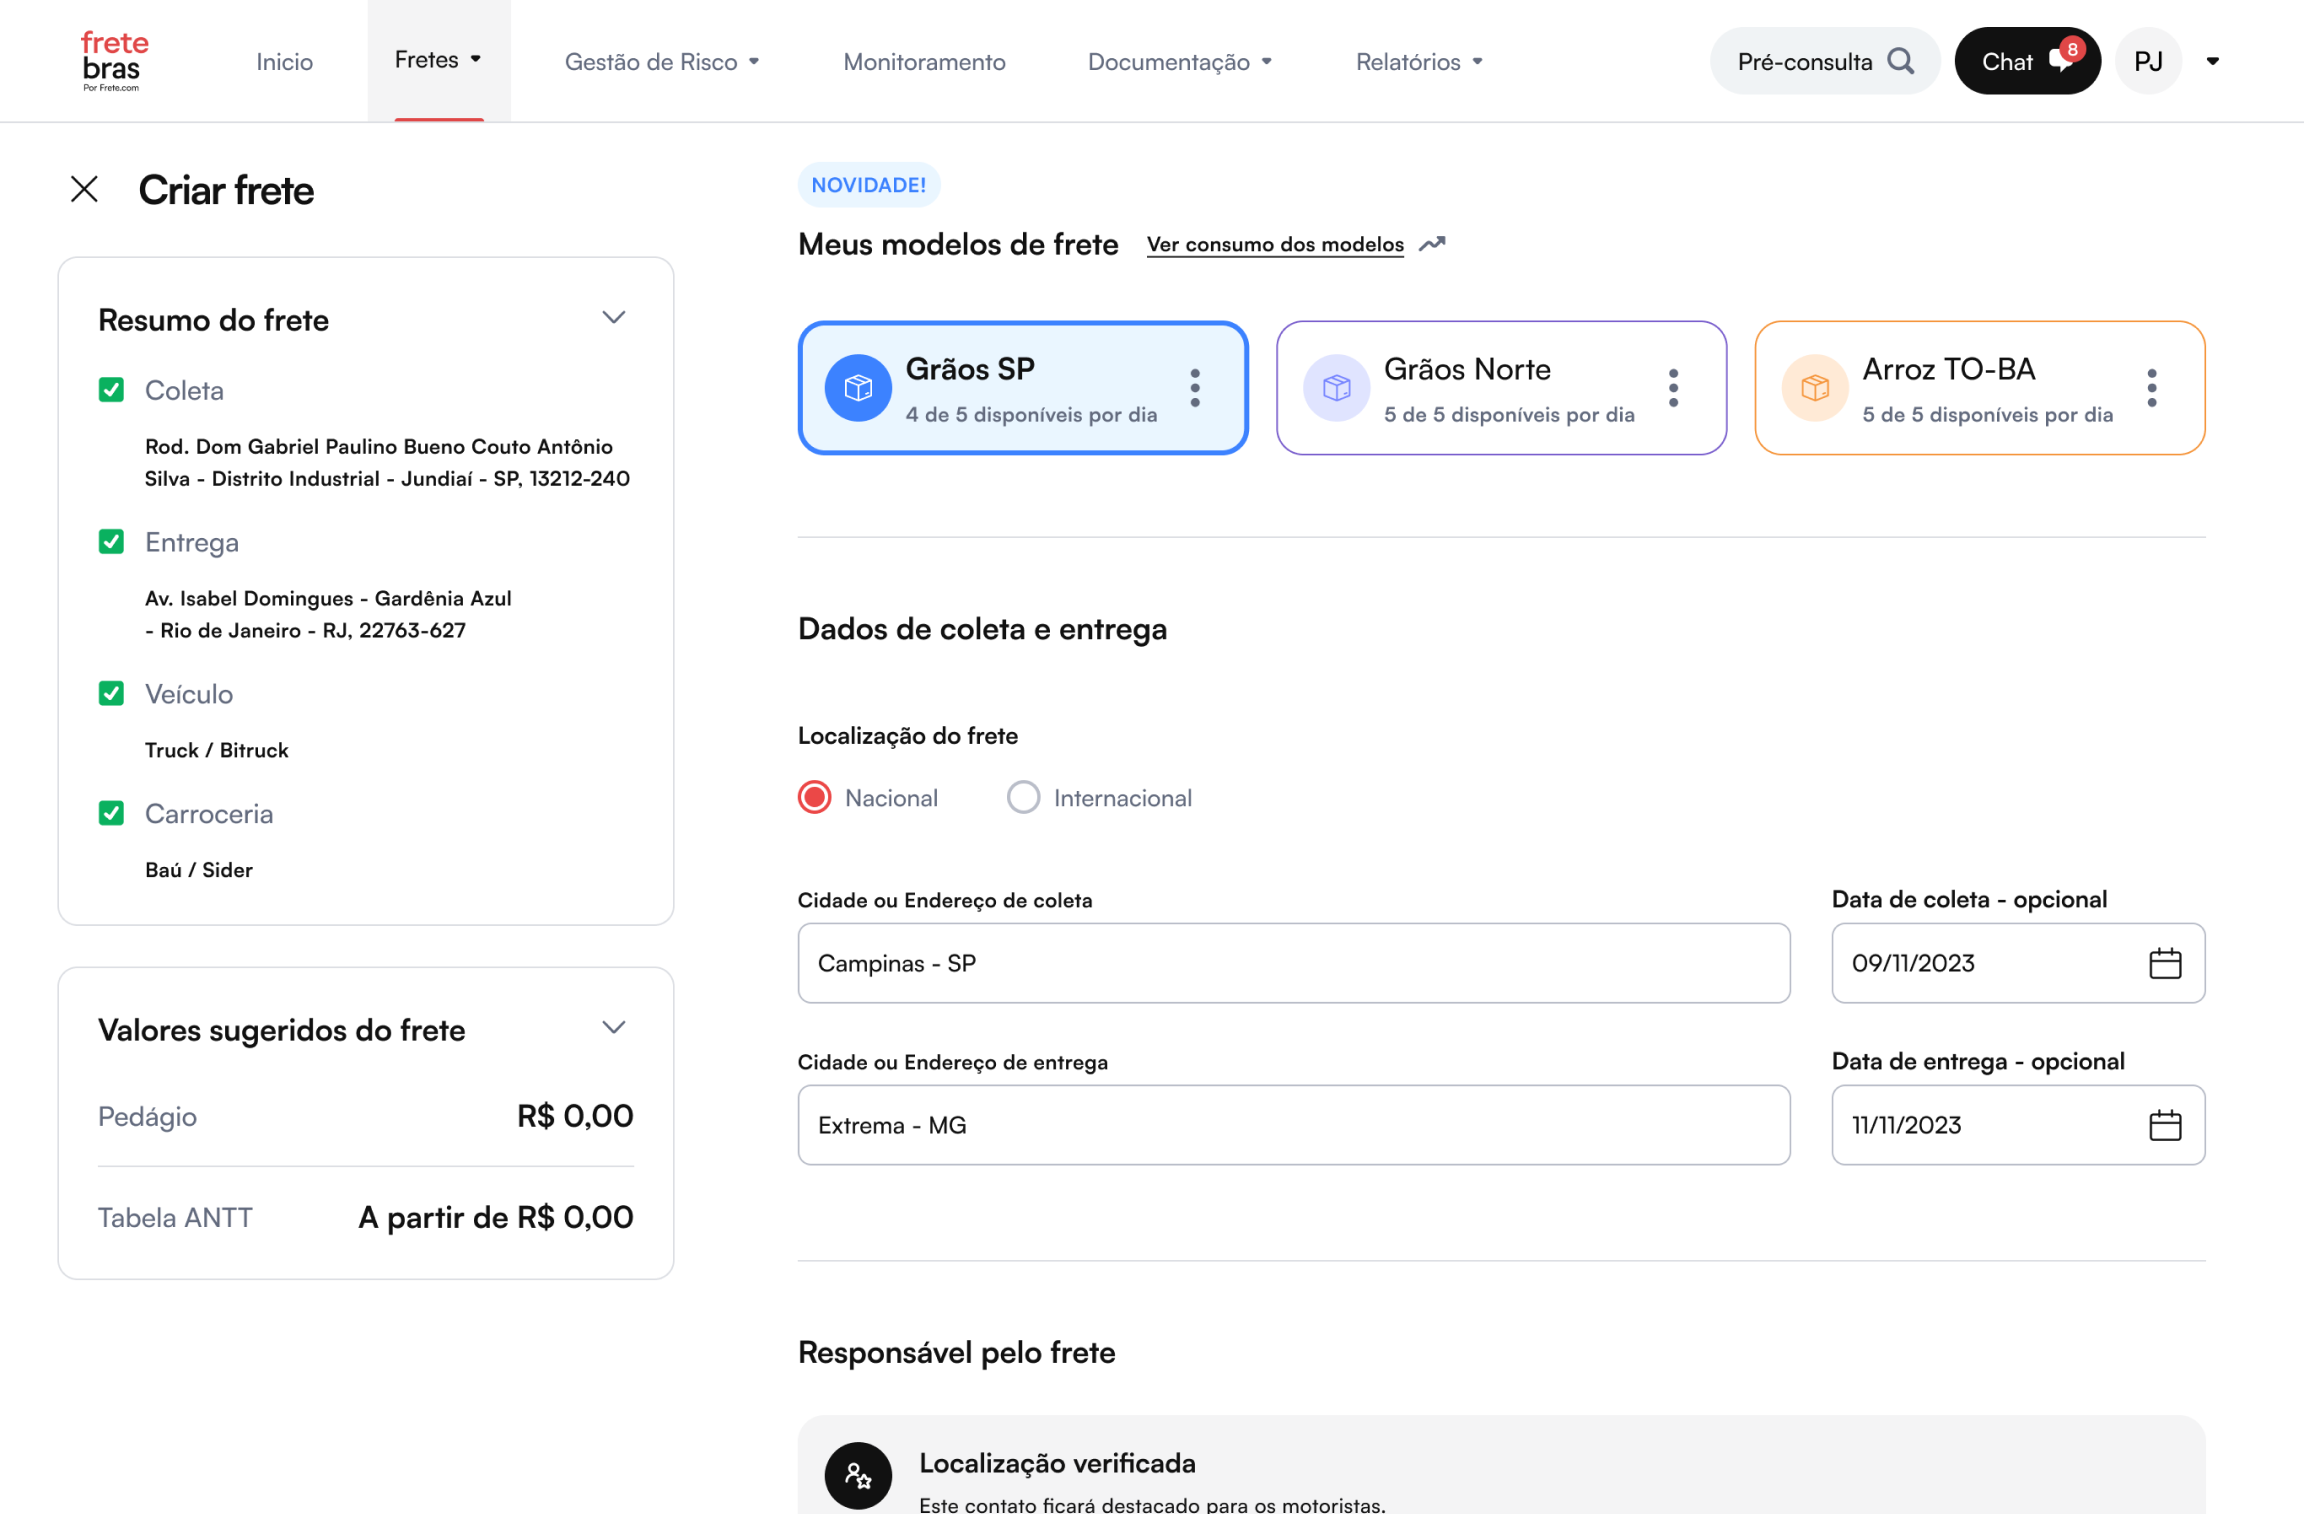This screenshot has height=1514, width=2304.
Task: Click the Cidade ou Endereço de entrega field
Action: coord(1293,1125)
